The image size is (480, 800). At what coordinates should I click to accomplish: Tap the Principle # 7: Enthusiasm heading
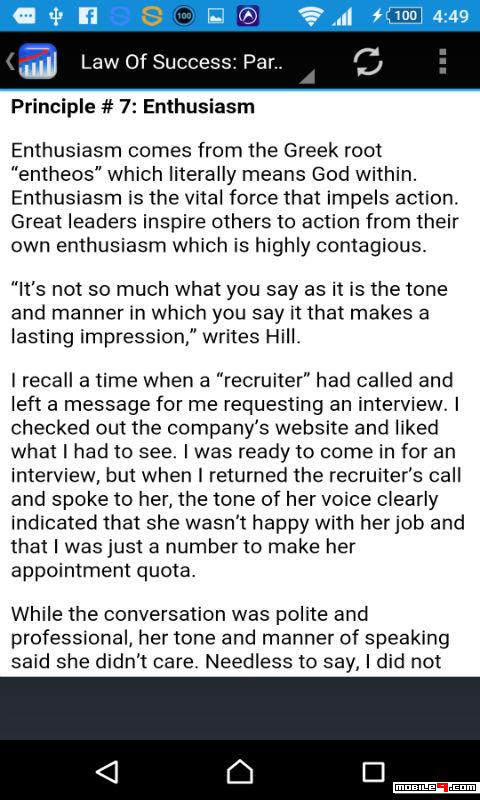coord(133,106)
